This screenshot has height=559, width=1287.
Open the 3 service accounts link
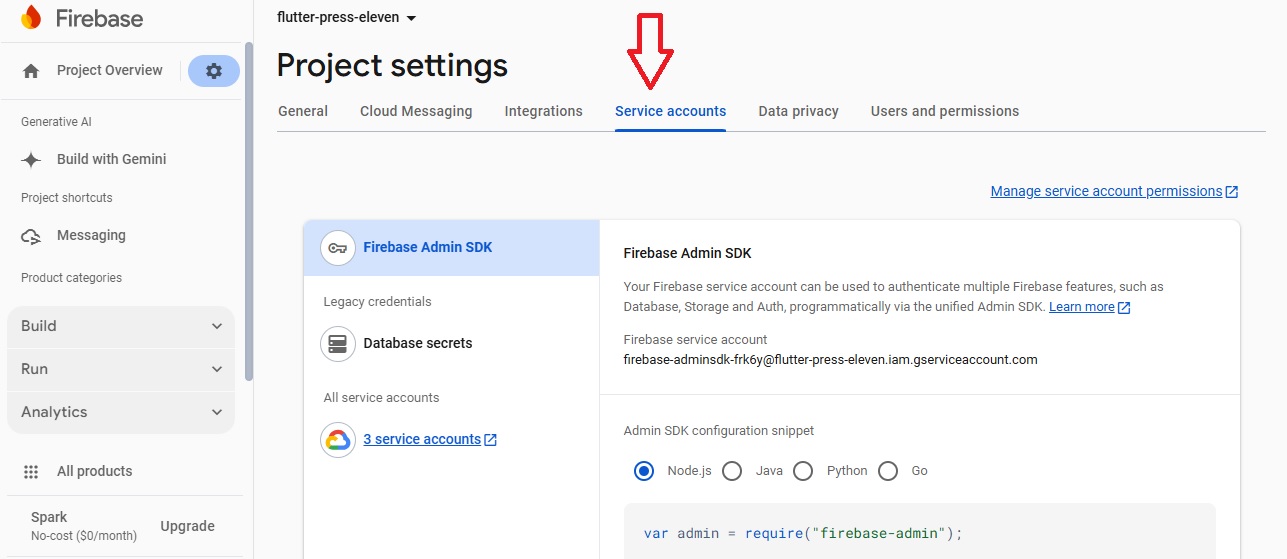click(422, 439)
